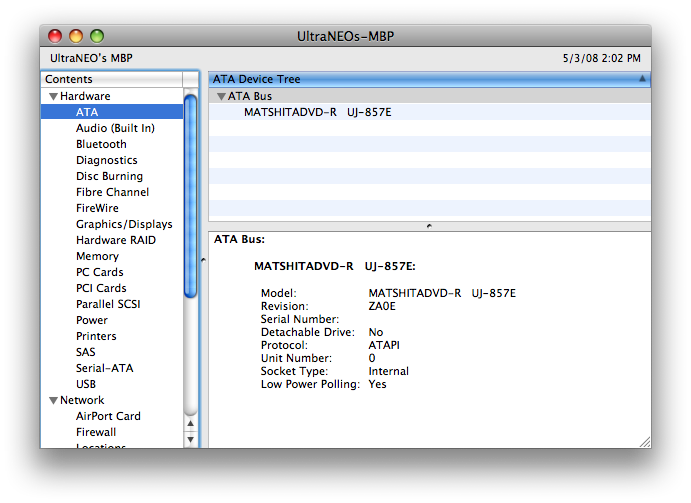Click the sort arrow in ATA Device Tree header
The width and height of the screenshot is (691, 503).
642,78
